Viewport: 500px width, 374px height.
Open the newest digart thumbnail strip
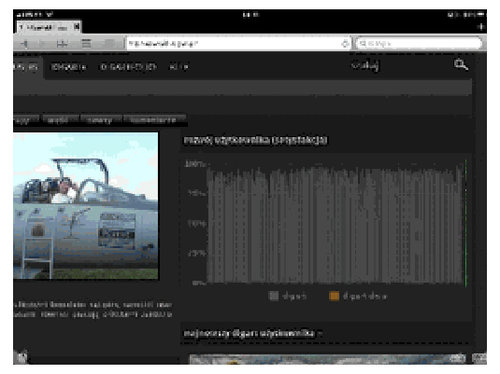point(327,359)
